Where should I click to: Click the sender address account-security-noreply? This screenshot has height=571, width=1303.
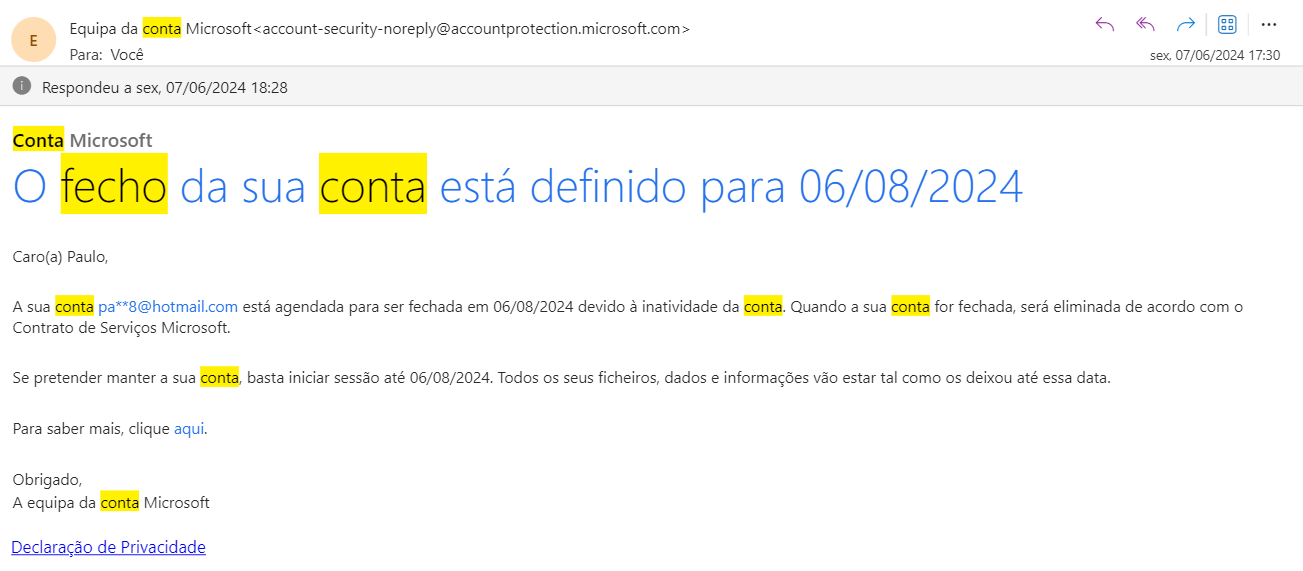pyautogui.click(x=472, y=29)
